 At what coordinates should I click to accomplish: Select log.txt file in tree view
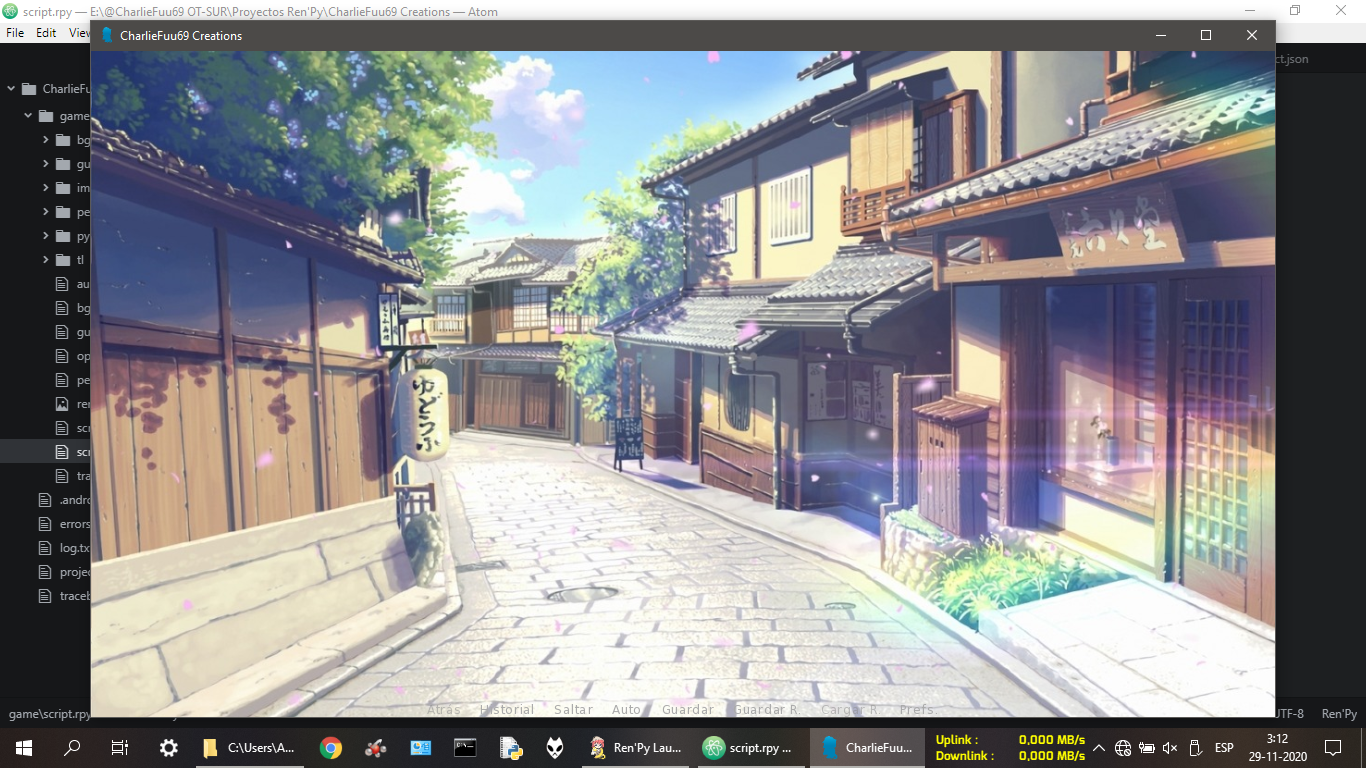(74, 548)
